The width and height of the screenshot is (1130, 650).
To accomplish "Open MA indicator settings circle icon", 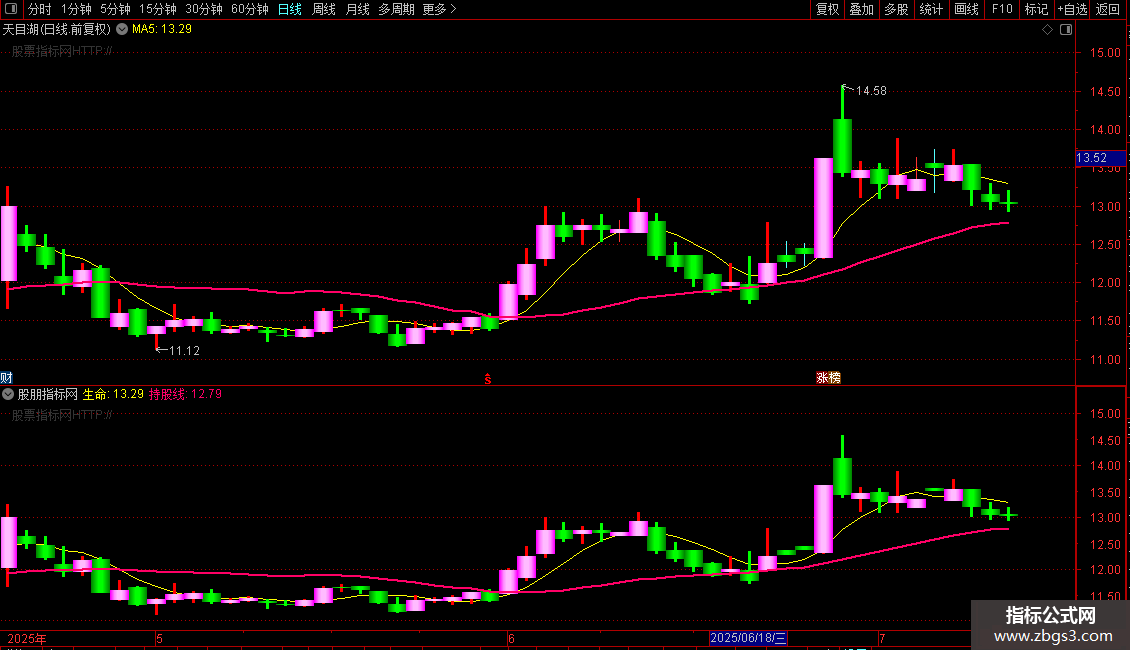I will coord(122,29).
